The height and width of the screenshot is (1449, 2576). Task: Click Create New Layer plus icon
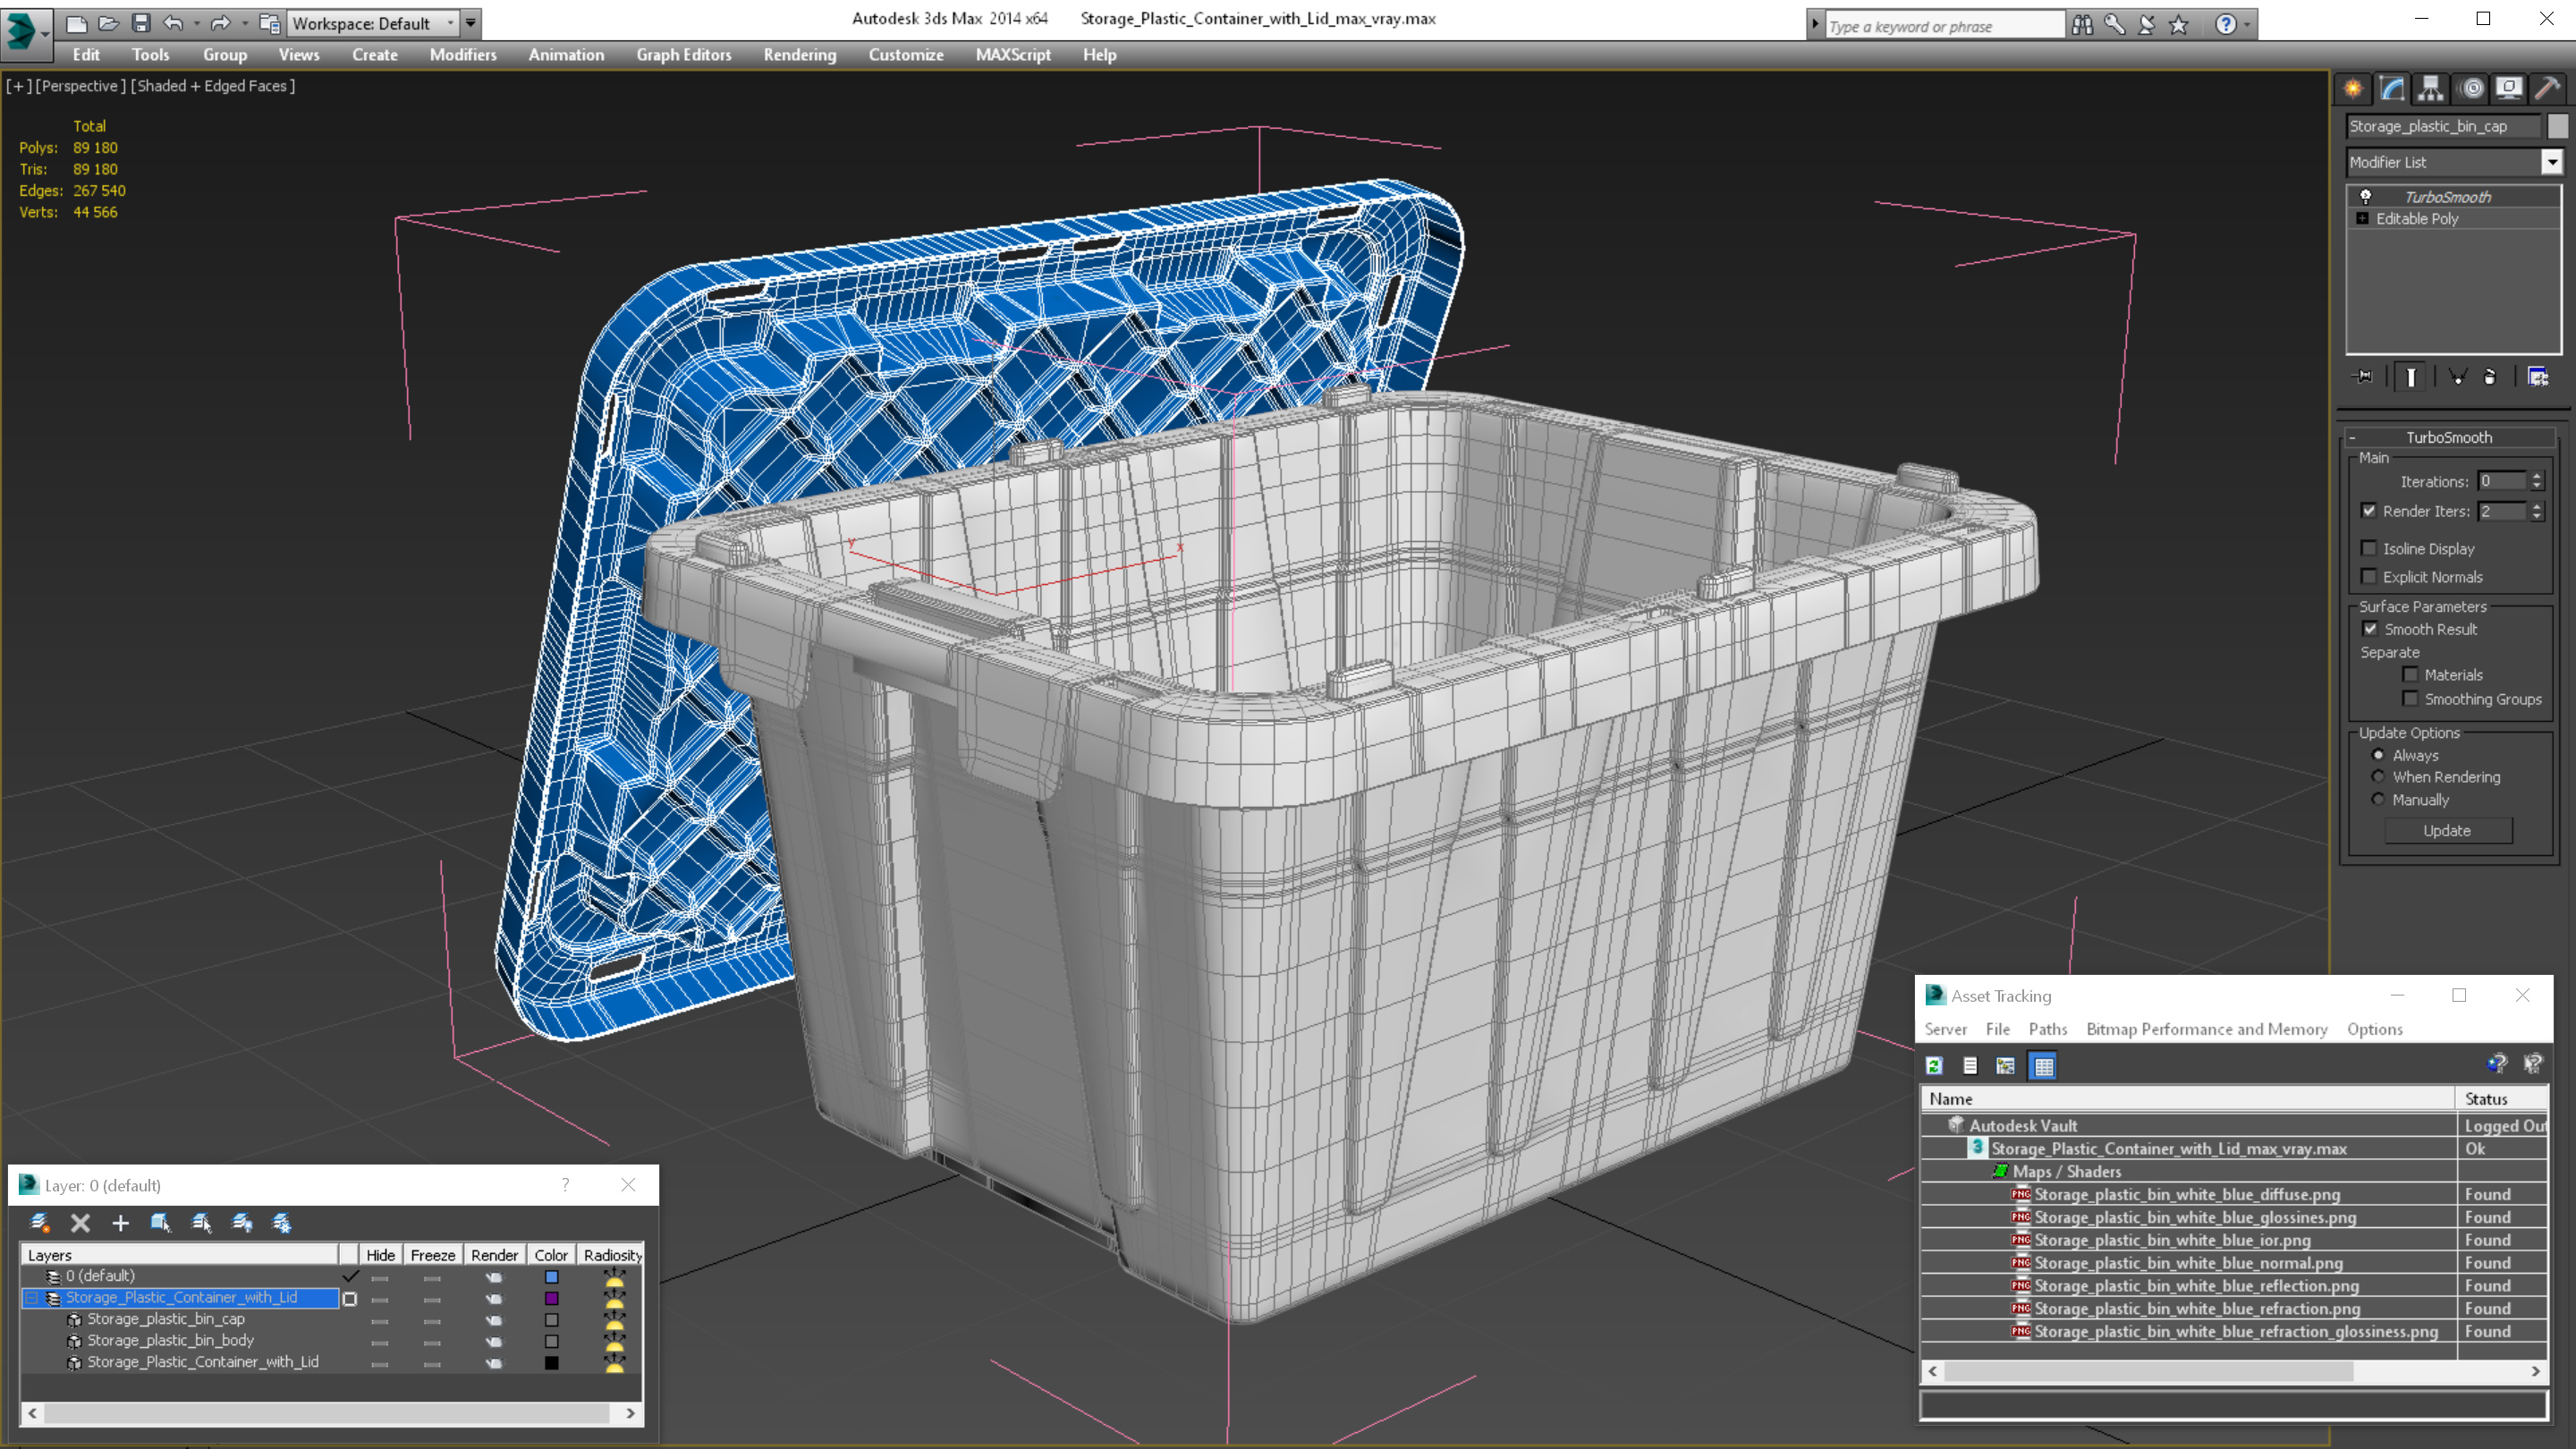coord(120,1223)
